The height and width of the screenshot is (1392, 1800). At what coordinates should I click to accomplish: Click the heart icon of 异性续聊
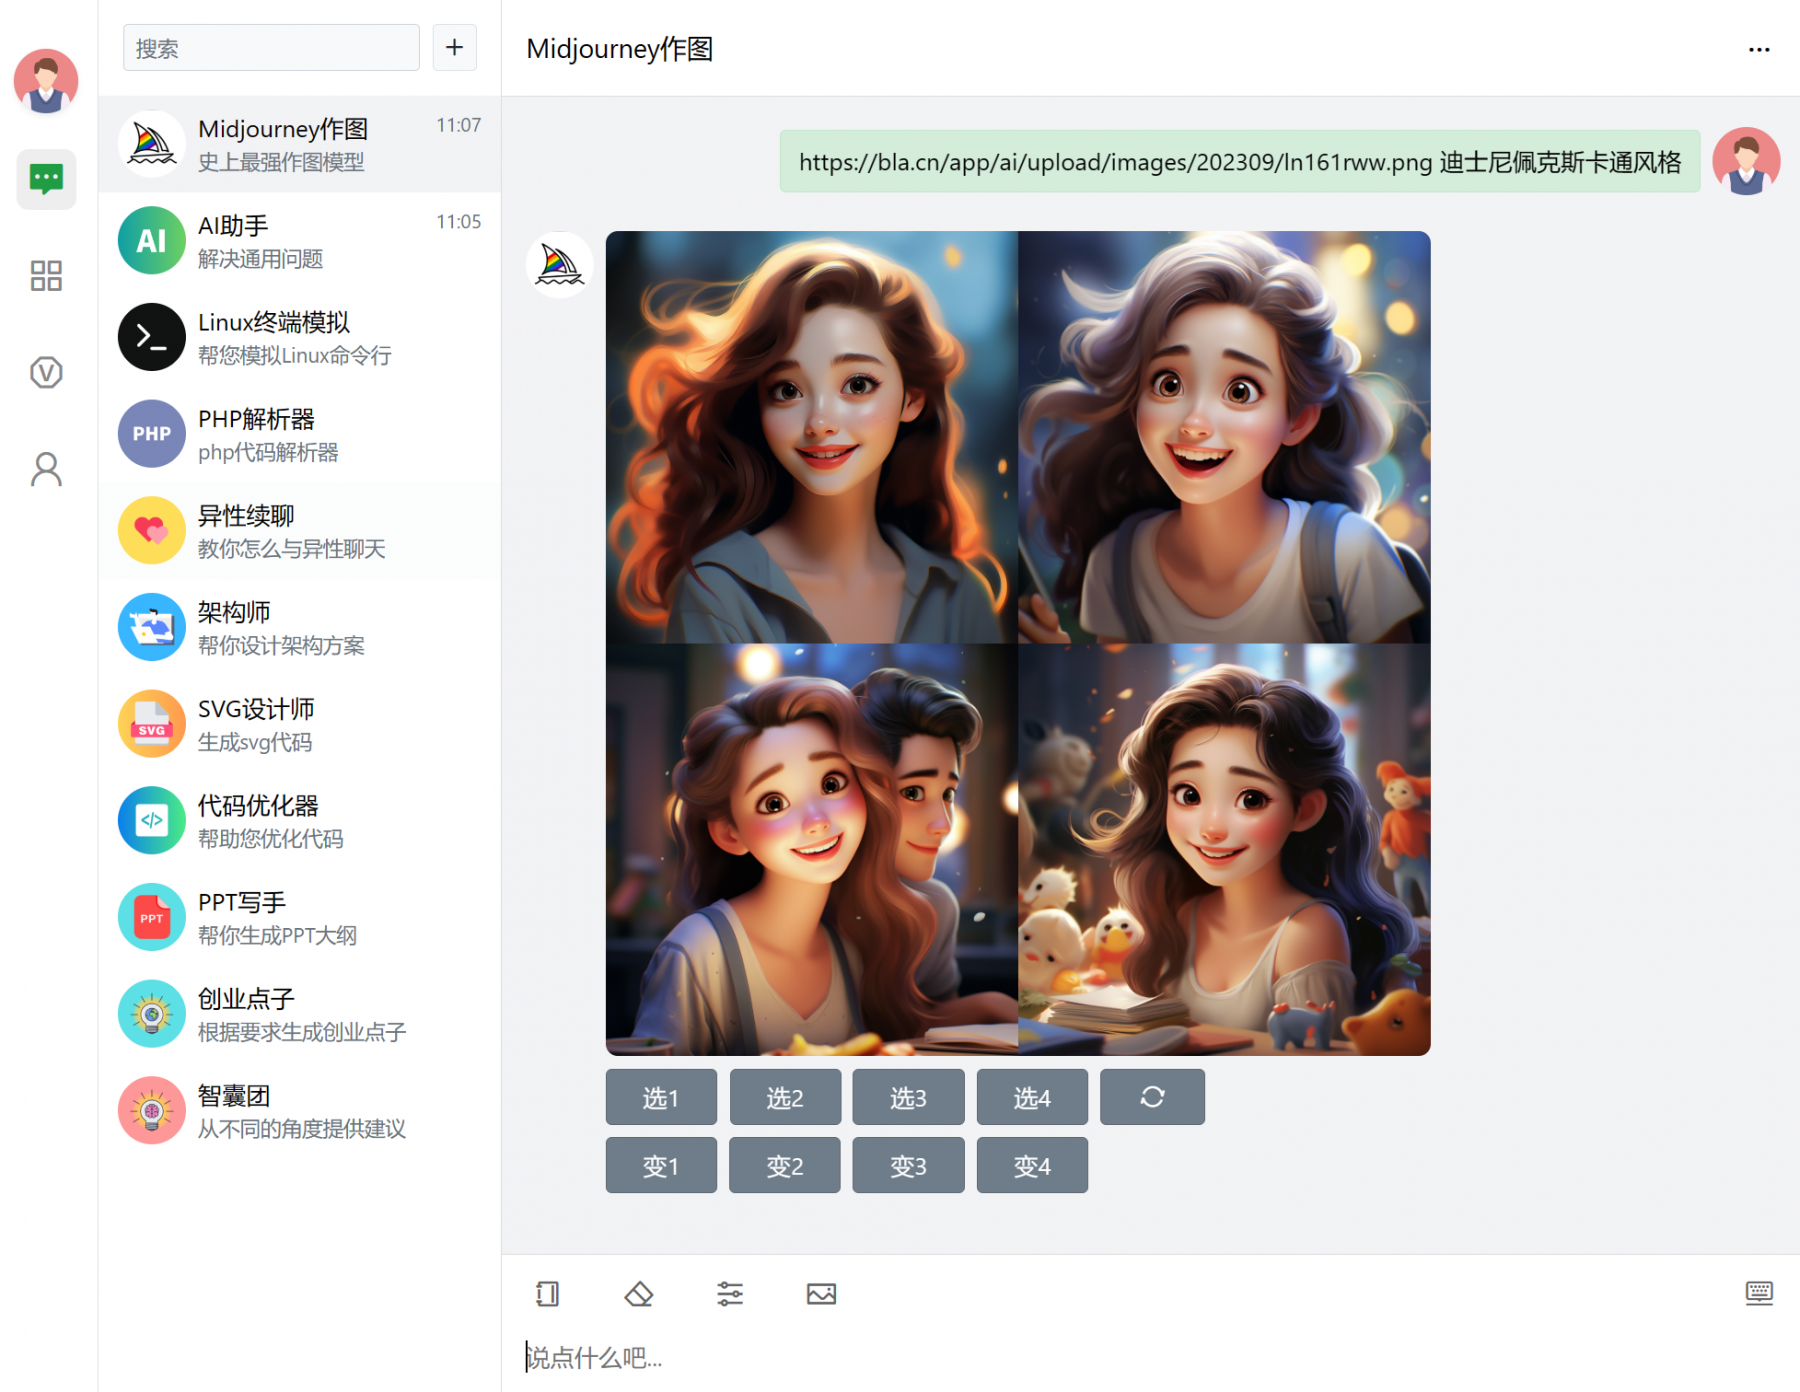coord(152,531)
